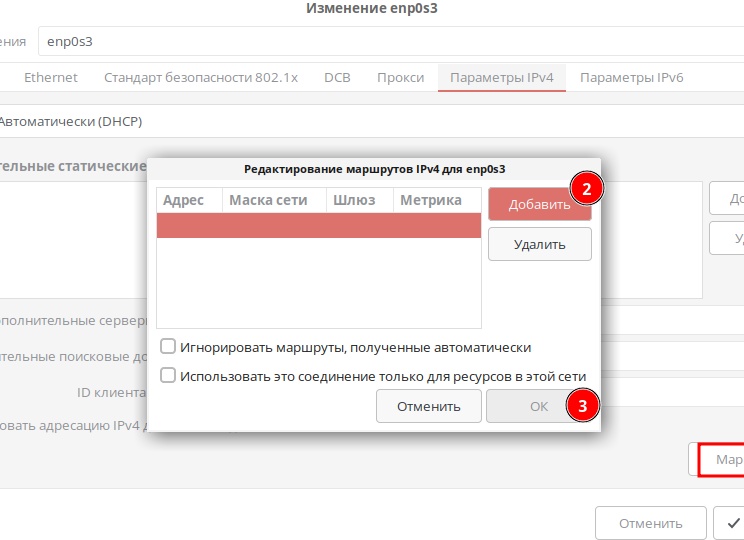
Task: Click Отменить in the enp0s3 editing window
Action: point(651,523)
